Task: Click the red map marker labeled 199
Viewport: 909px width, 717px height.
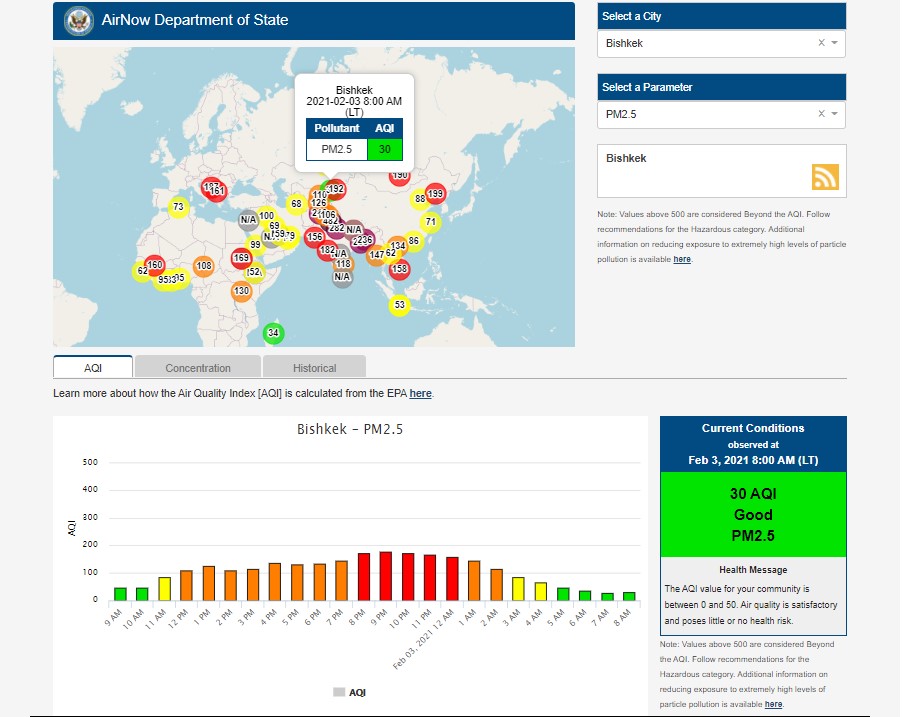Action: click(435, 194)
